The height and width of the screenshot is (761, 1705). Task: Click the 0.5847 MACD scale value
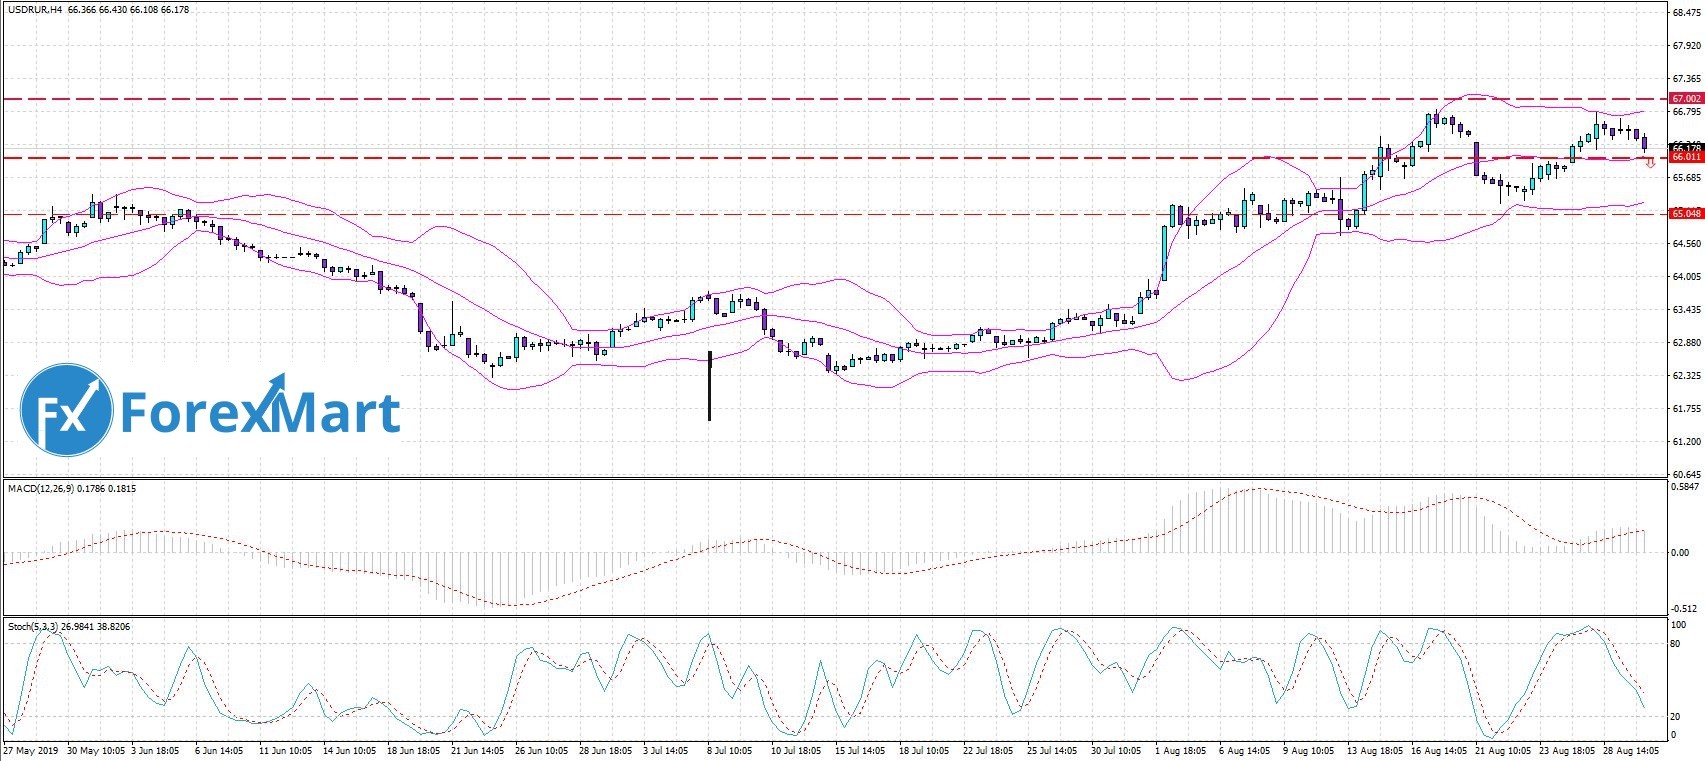coord(1686,487)
